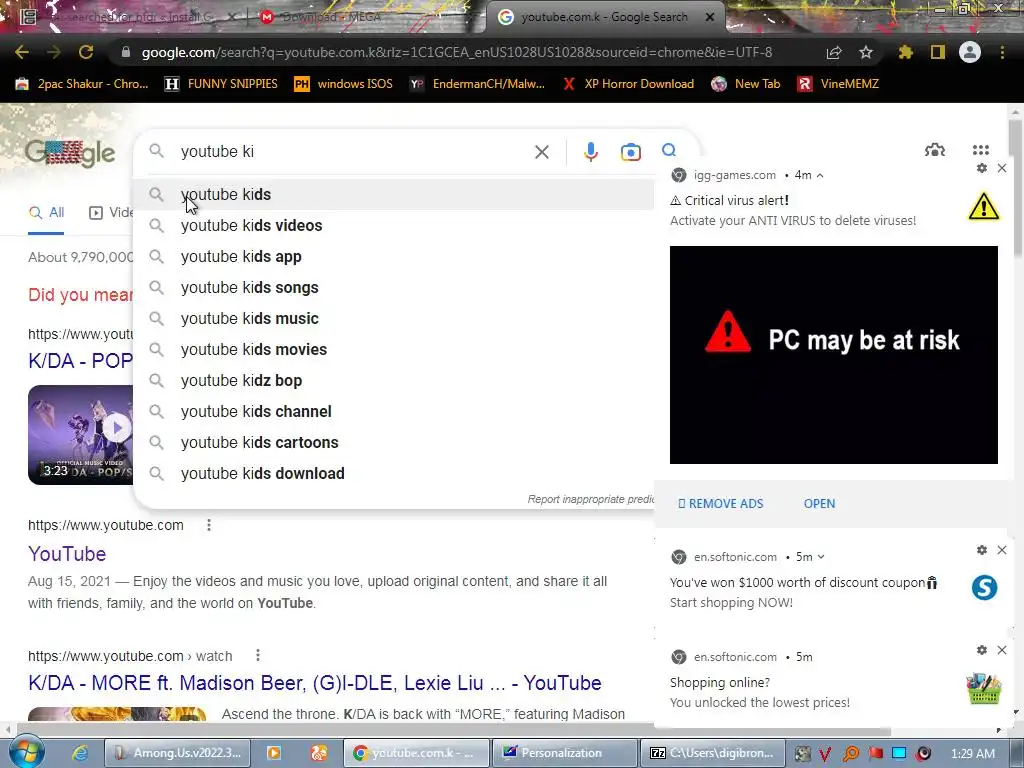The width and height of the screenshot is (1024, 768).
Task: Open options for youtube.com watch result
Action: [258, 655]
